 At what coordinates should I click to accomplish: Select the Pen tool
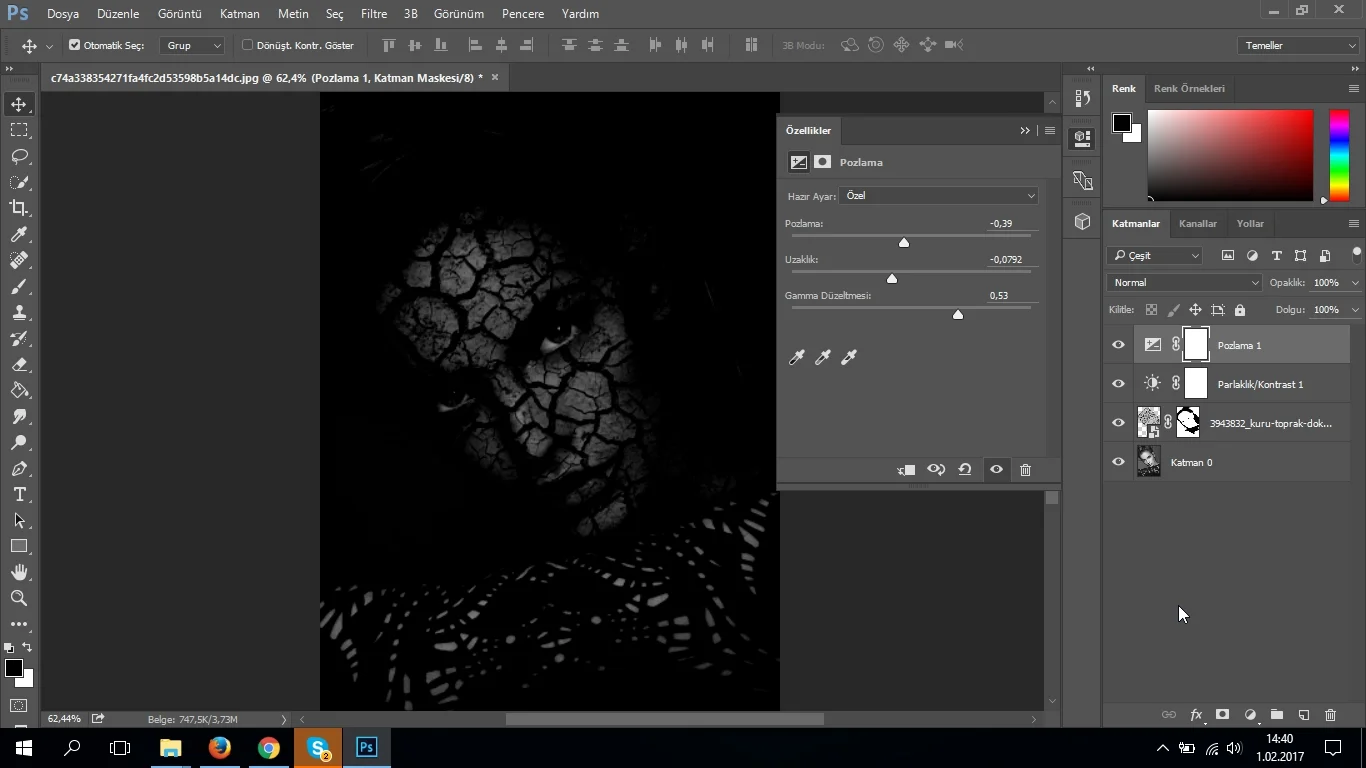click(x=19, y=469)
